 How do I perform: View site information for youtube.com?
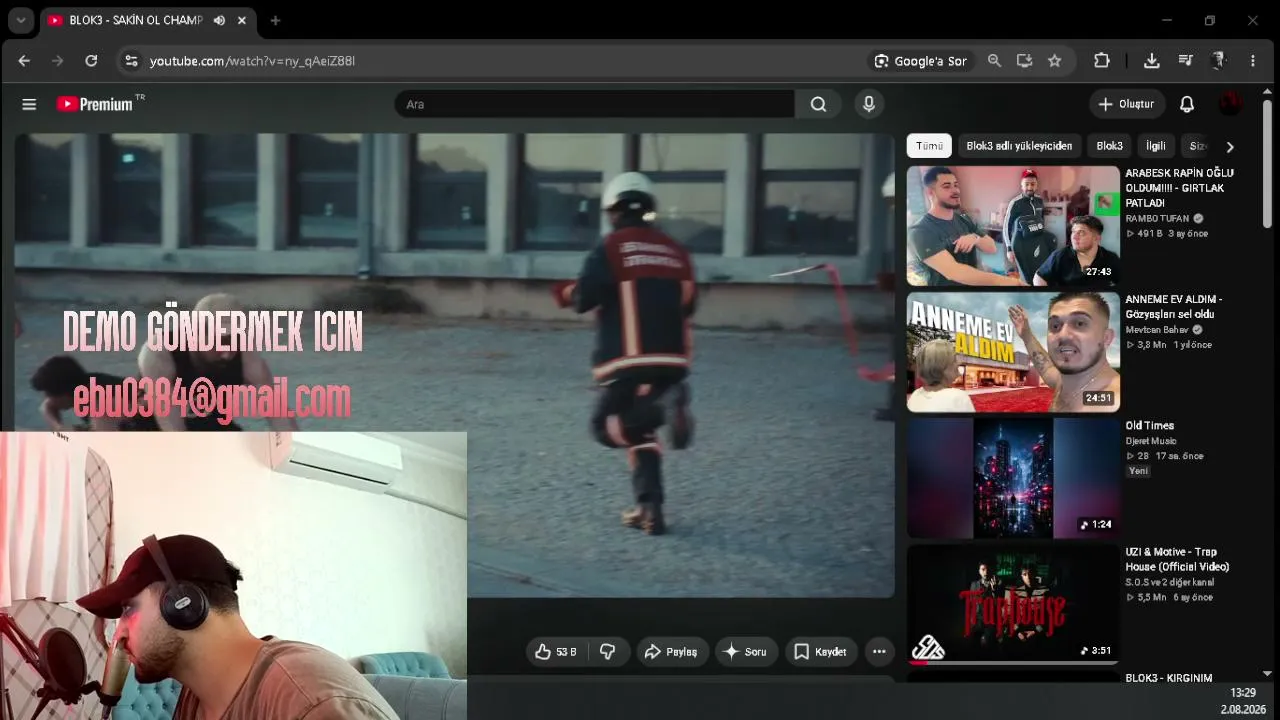(x=131, y=61)
